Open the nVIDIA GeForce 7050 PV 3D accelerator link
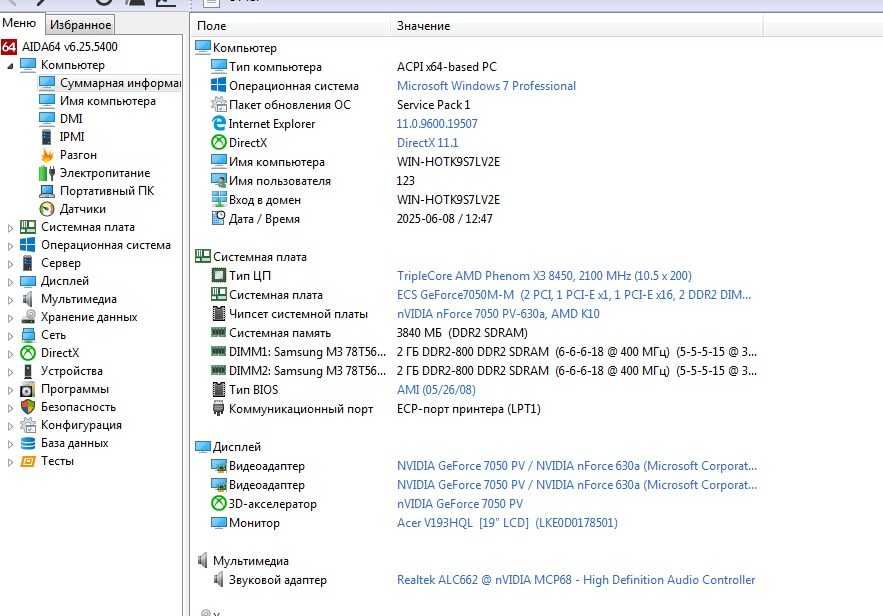Image resolution: width=883 pixels, height=616 pixels. (x=460, y=503)
